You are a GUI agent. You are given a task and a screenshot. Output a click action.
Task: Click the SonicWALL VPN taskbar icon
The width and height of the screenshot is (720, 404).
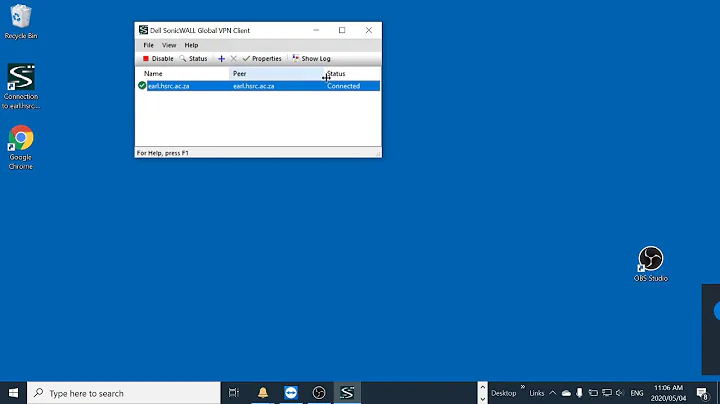tap(347, 393)
